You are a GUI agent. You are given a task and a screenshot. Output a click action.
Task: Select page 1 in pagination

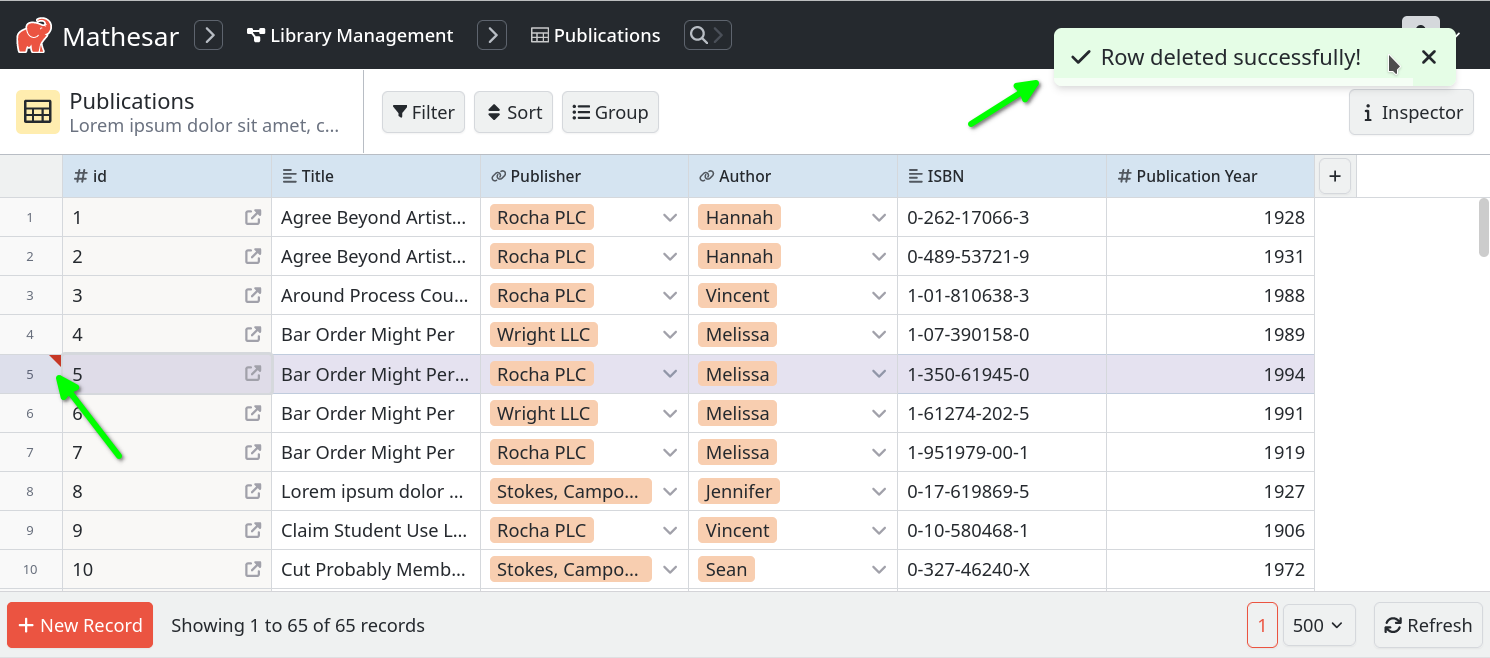pyautogui.click(x=1262, y=625)
